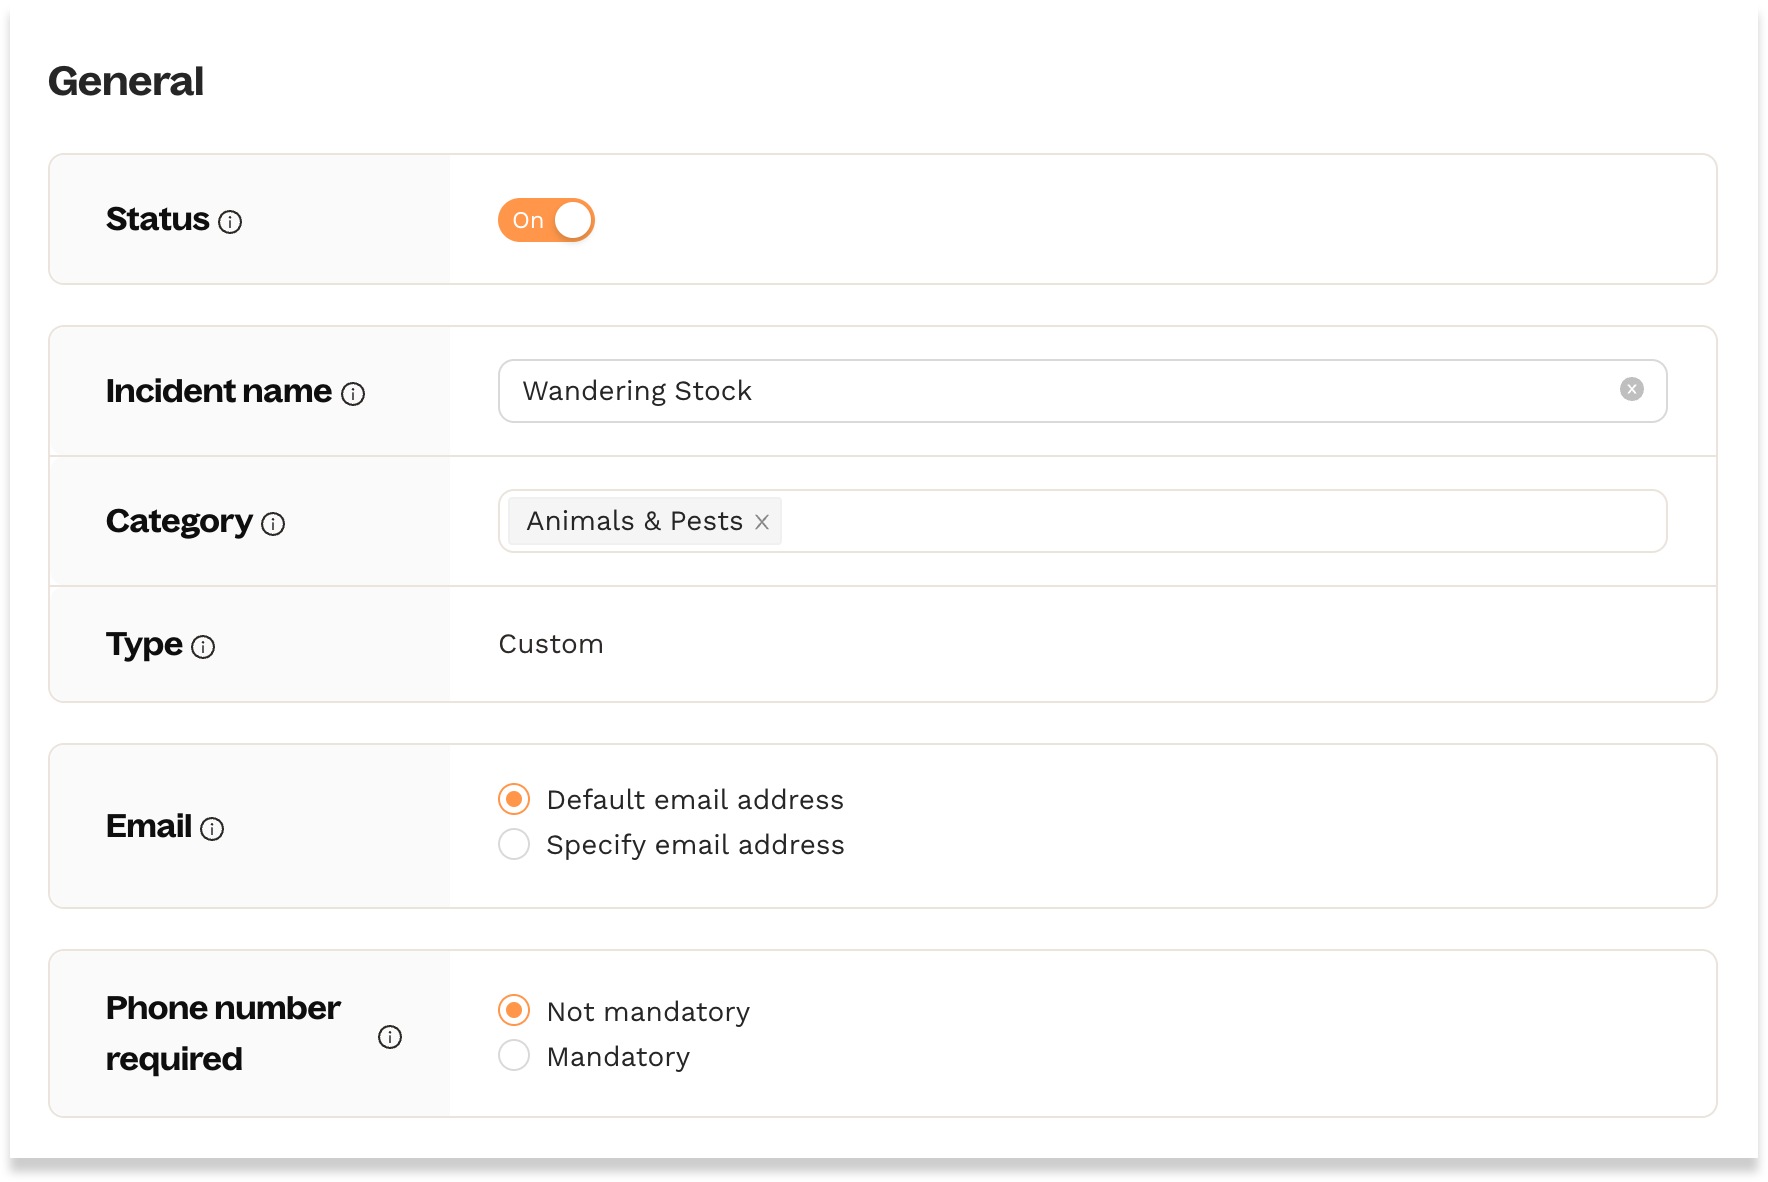Select Specify email address option
This screenshot has height=1182, width=1768.
point(514,844)
